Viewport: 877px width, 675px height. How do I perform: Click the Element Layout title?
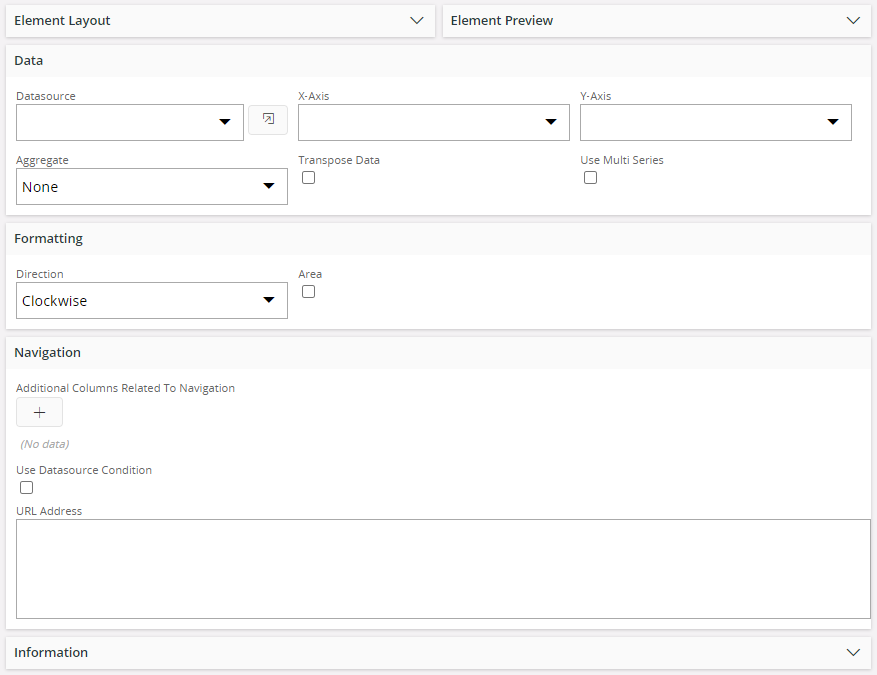(x=62, y=21)
